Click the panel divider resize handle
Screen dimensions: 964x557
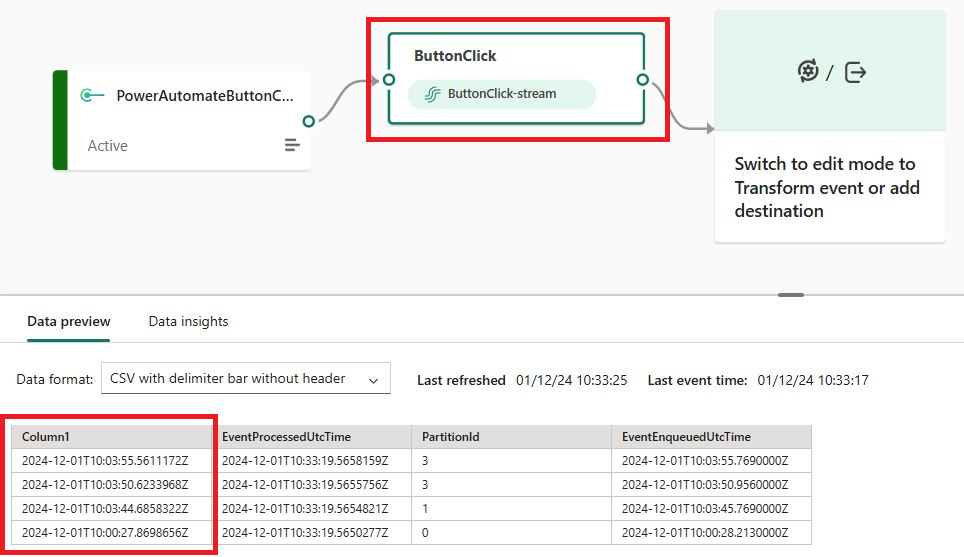tap(791, 295)
